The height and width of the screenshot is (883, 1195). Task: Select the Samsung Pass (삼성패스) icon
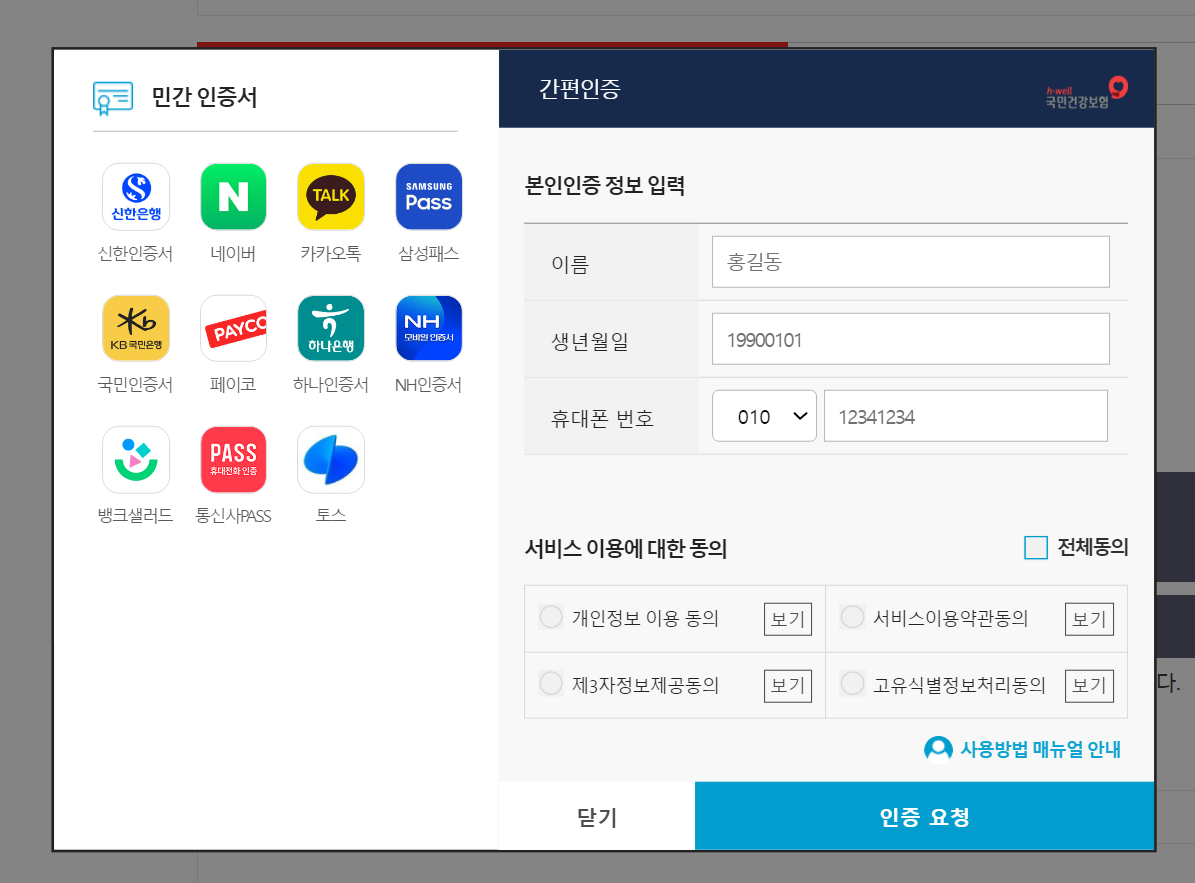coord(428,197)
